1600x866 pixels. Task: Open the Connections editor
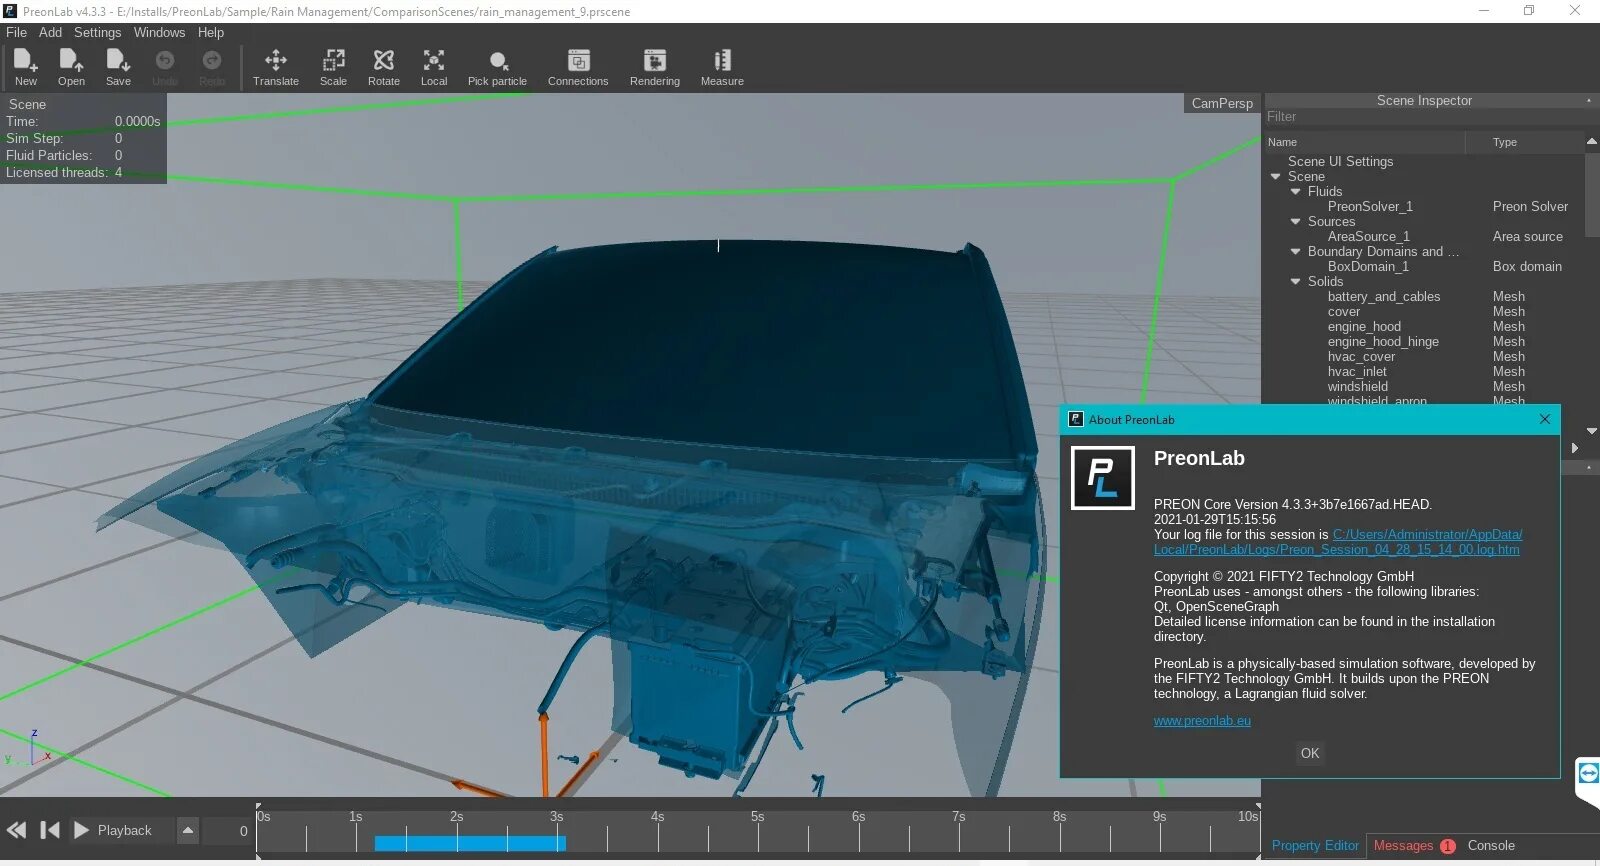click(x=578, y=61)
